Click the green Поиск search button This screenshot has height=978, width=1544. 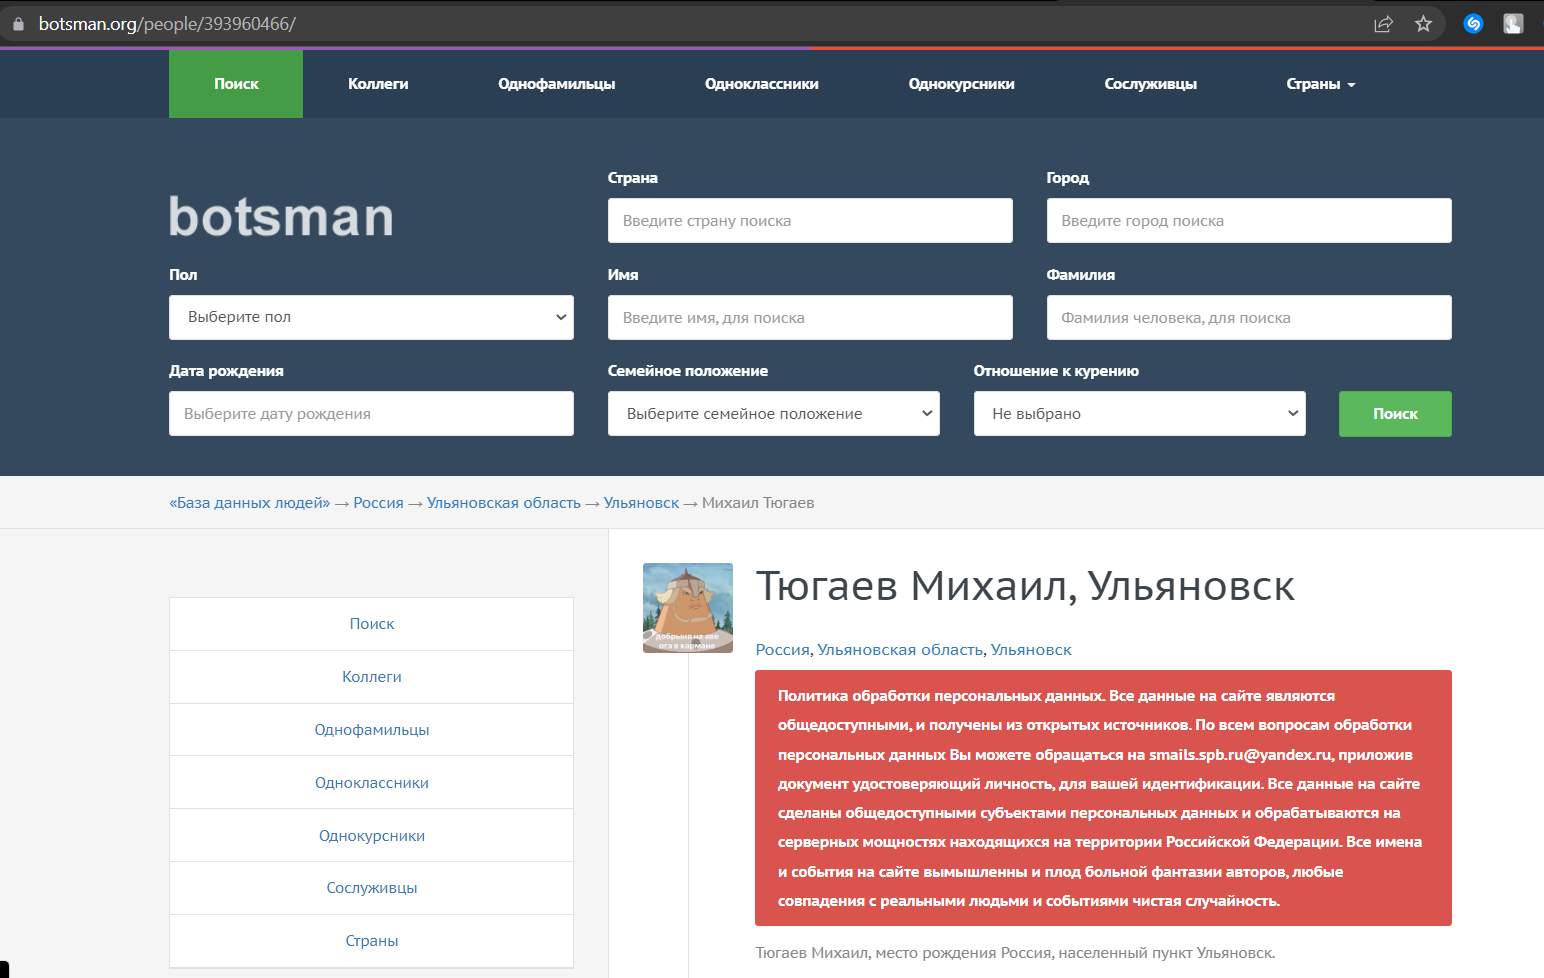(1395, 414)
